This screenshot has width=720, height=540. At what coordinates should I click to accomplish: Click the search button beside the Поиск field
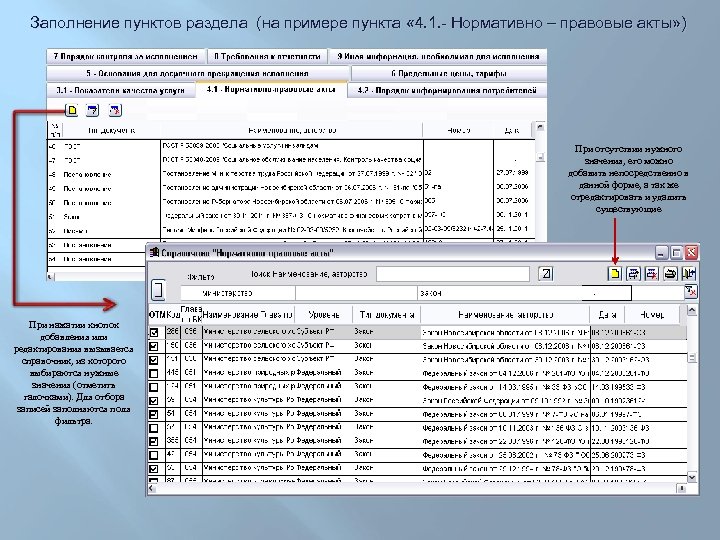[546, 274]
